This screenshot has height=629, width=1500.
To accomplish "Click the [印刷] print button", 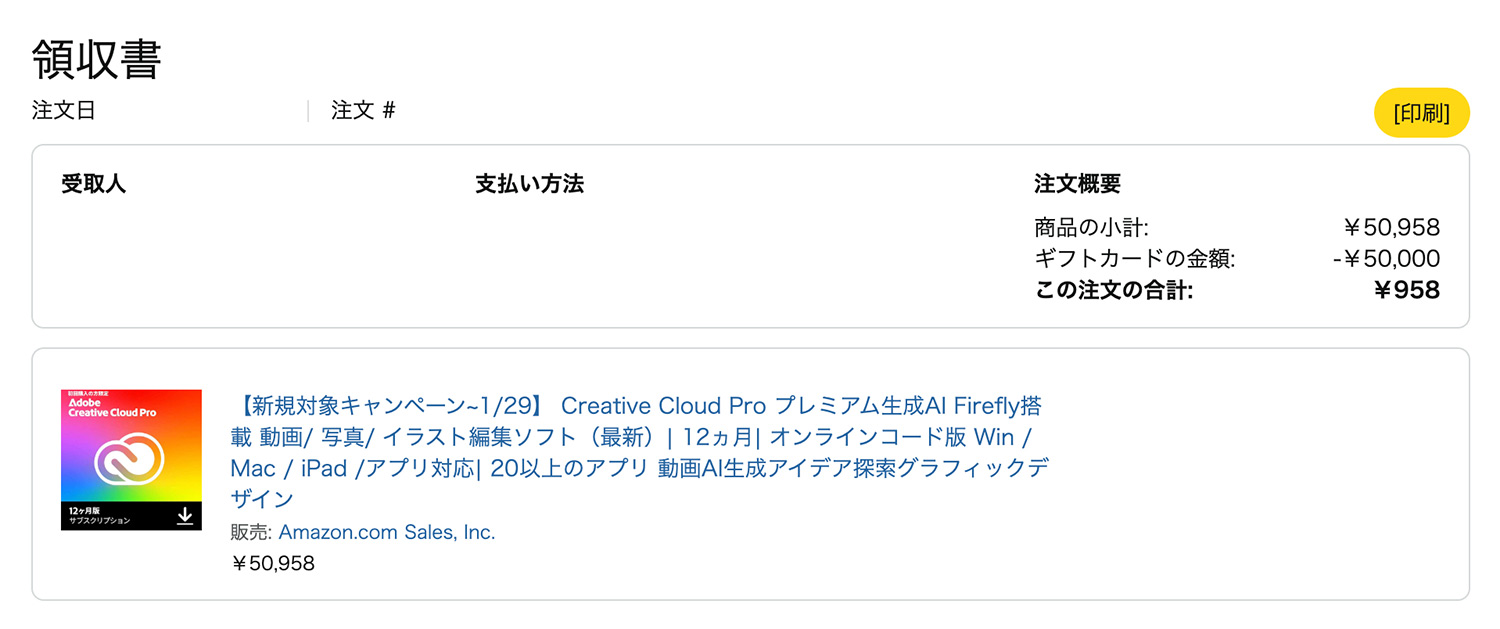I will 1421,112.
